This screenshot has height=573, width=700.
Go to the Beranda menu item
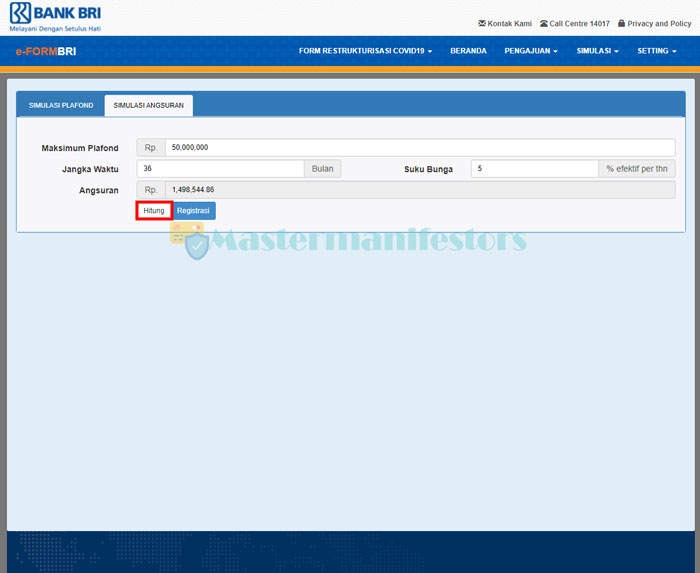[468, 51]
